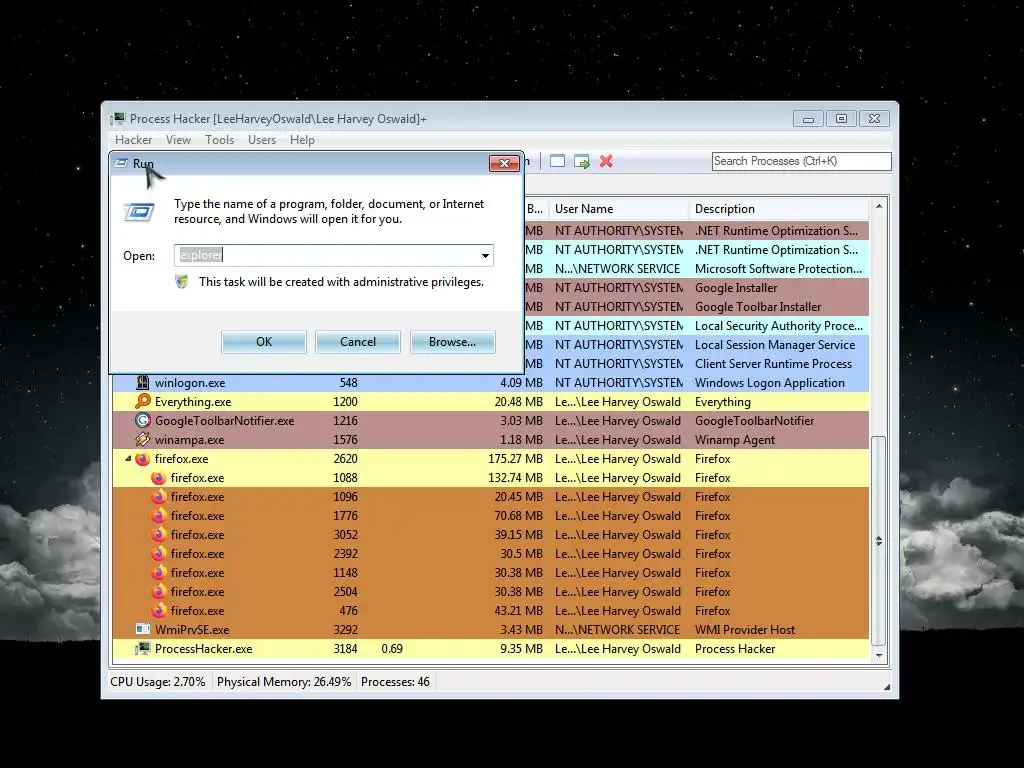This screenshot has height=768, width=1024.
Task: Select the Everything.exe process name
Action: click(193, 402)
